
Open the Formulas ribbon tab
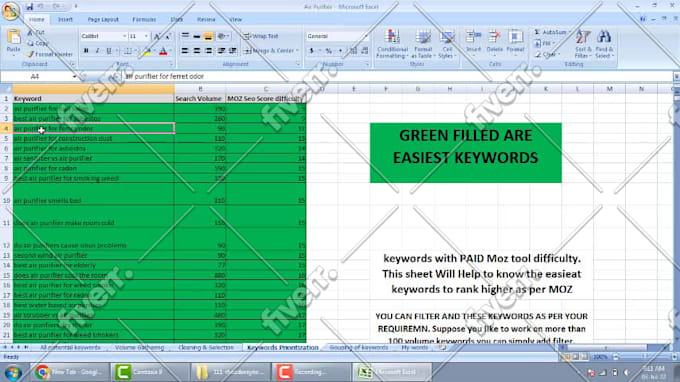144,20
